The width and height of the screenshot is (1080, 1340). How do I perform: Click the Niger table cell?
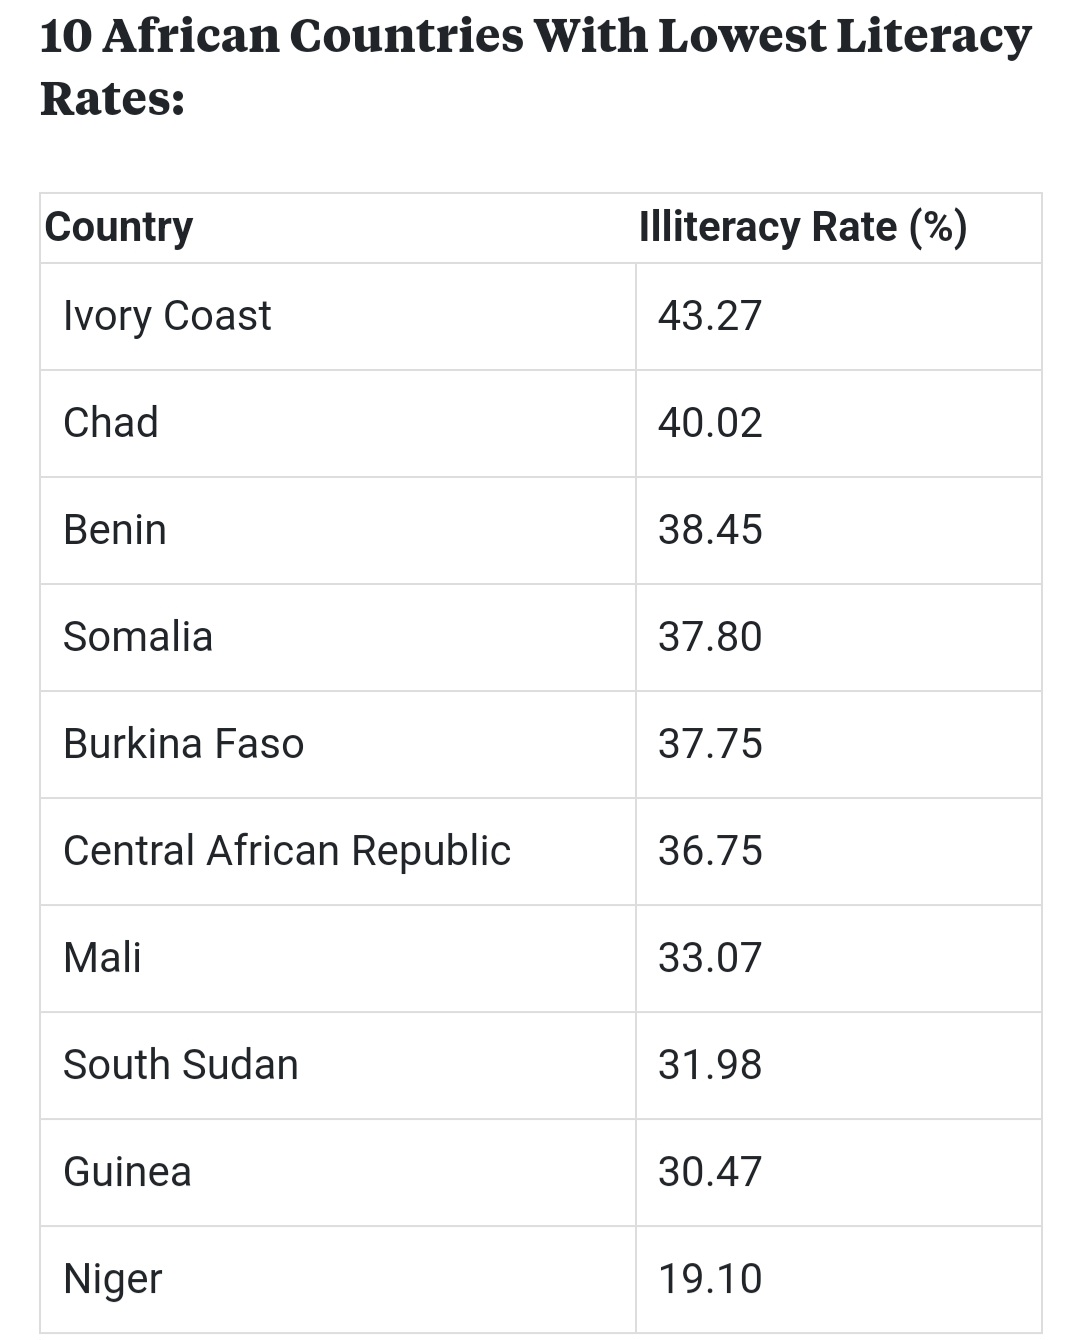[112, 1279]
